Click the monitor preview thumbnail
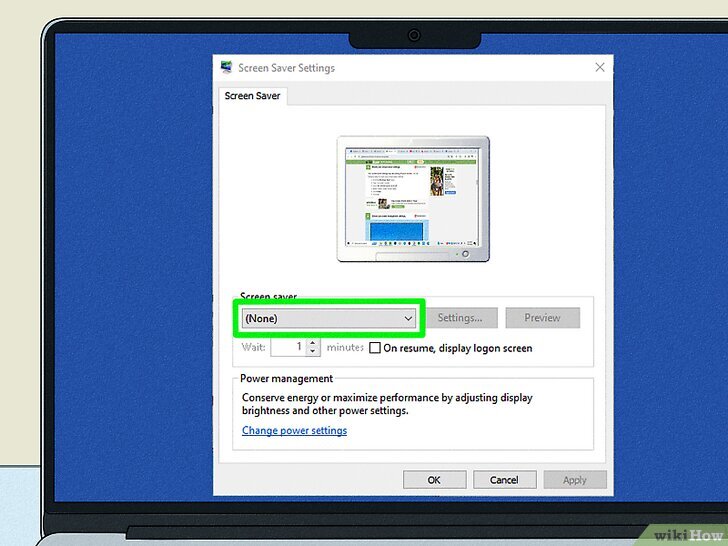 coord(412,197)
